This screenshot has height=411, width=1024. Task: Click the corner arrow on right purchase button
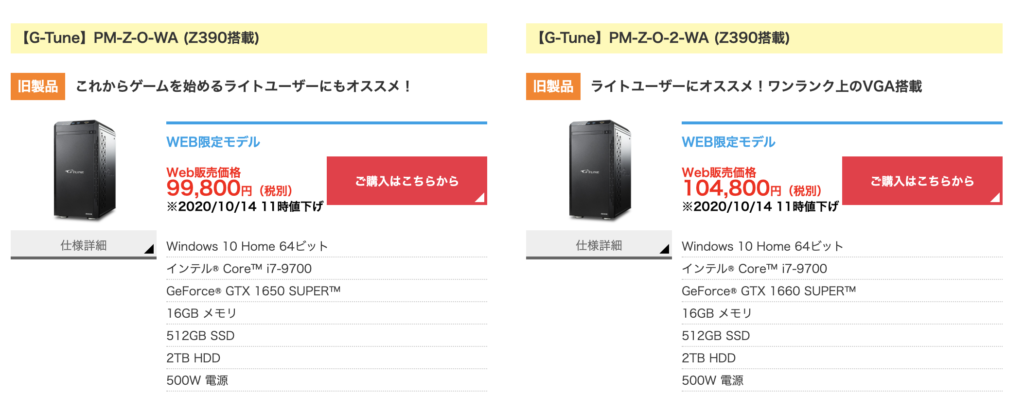(995, 198)
